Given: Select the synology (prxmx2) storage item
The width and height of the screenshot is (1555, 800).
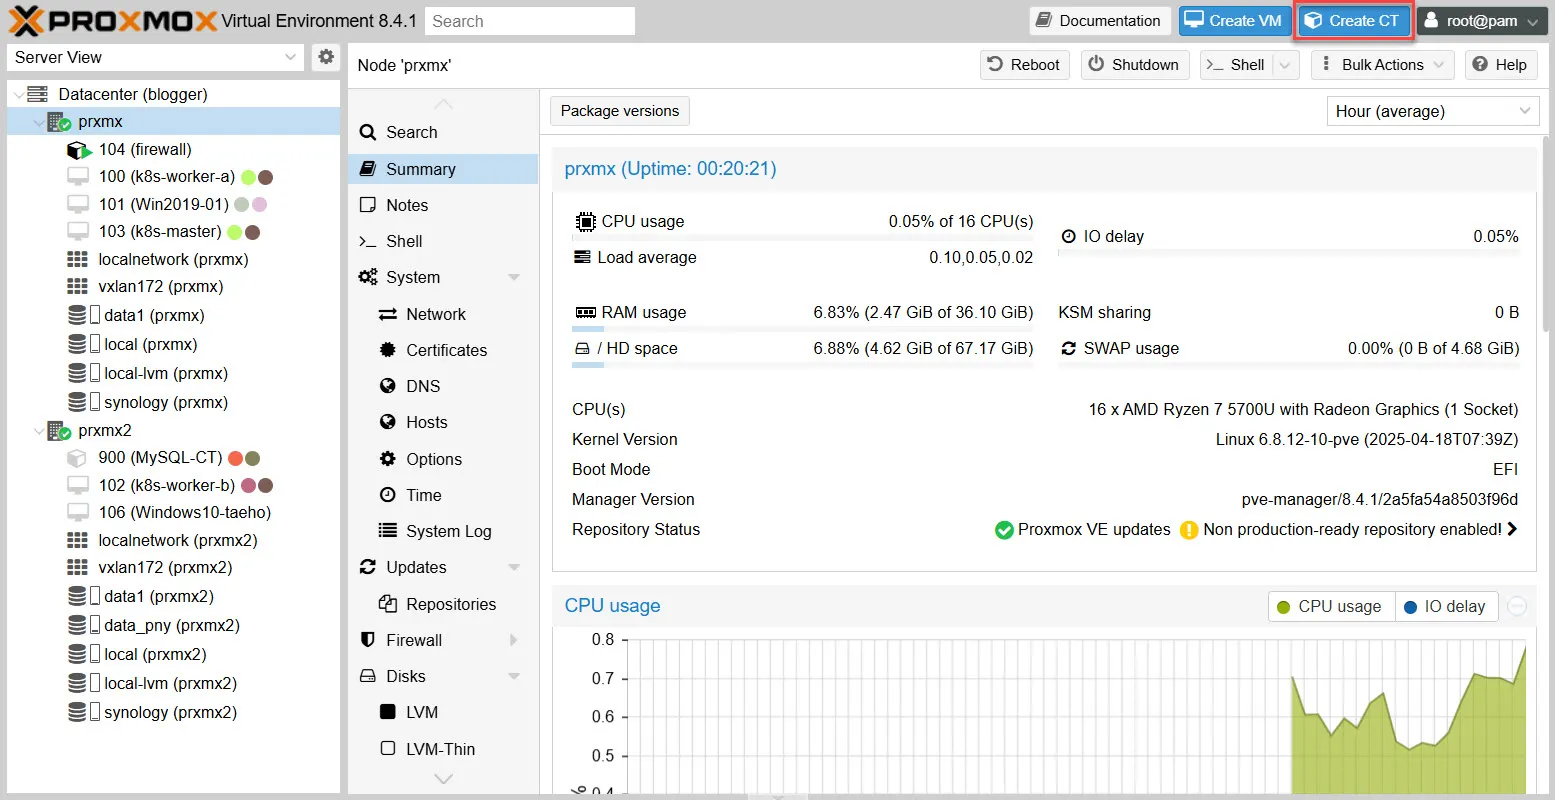Looking at the screenshot, I should coord(170,712).
